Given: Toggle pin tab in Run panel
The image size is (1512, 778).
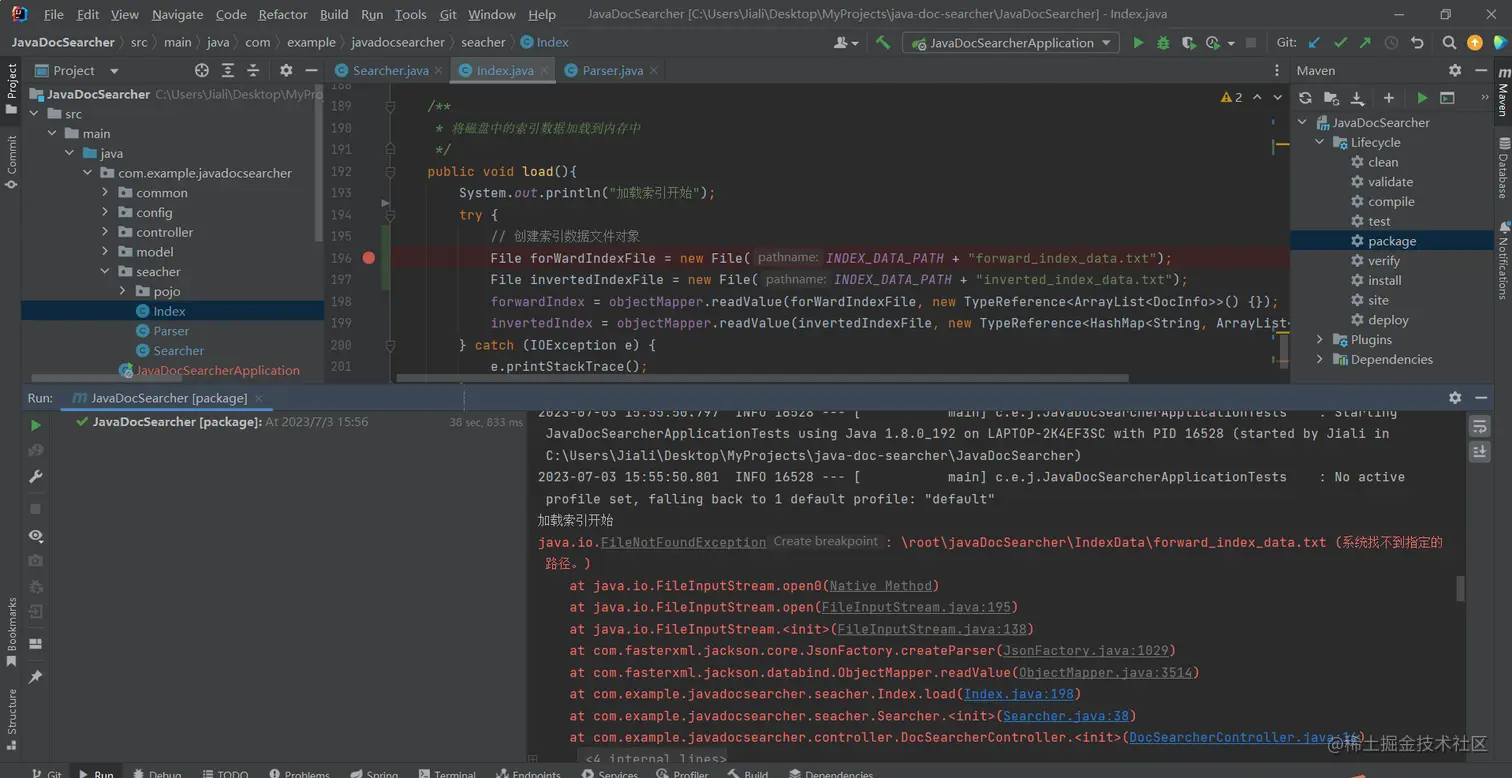Looking at the screenshot, I should pyautogui.click(x=36, y=677).
